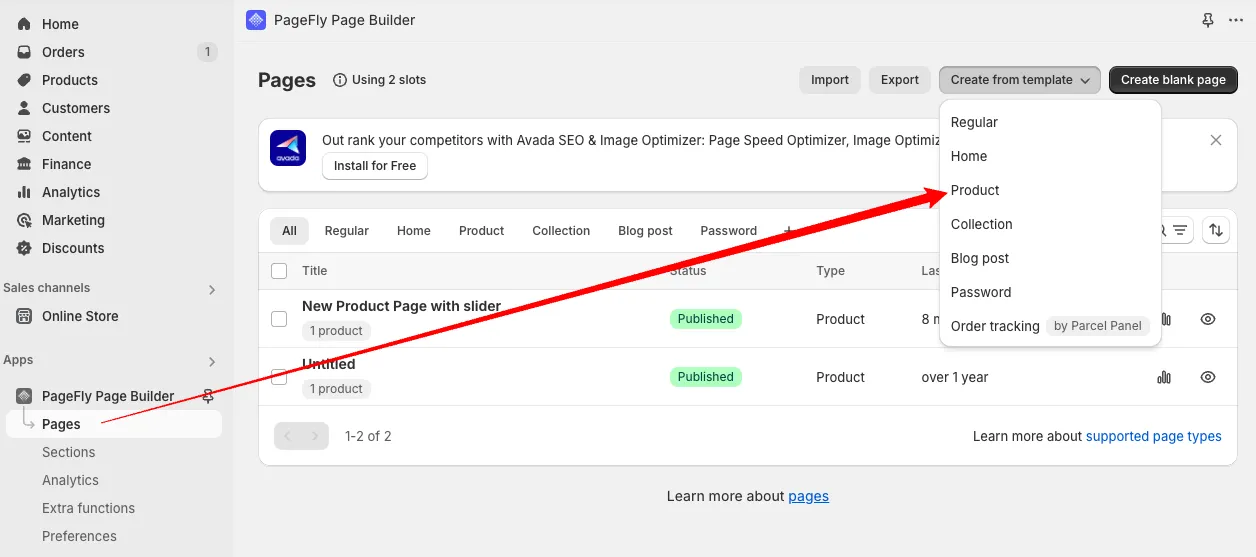Switch to the Password tab
Viewport: 1256px width, 557px height.
pyautogui.click(x=728, y=231)
